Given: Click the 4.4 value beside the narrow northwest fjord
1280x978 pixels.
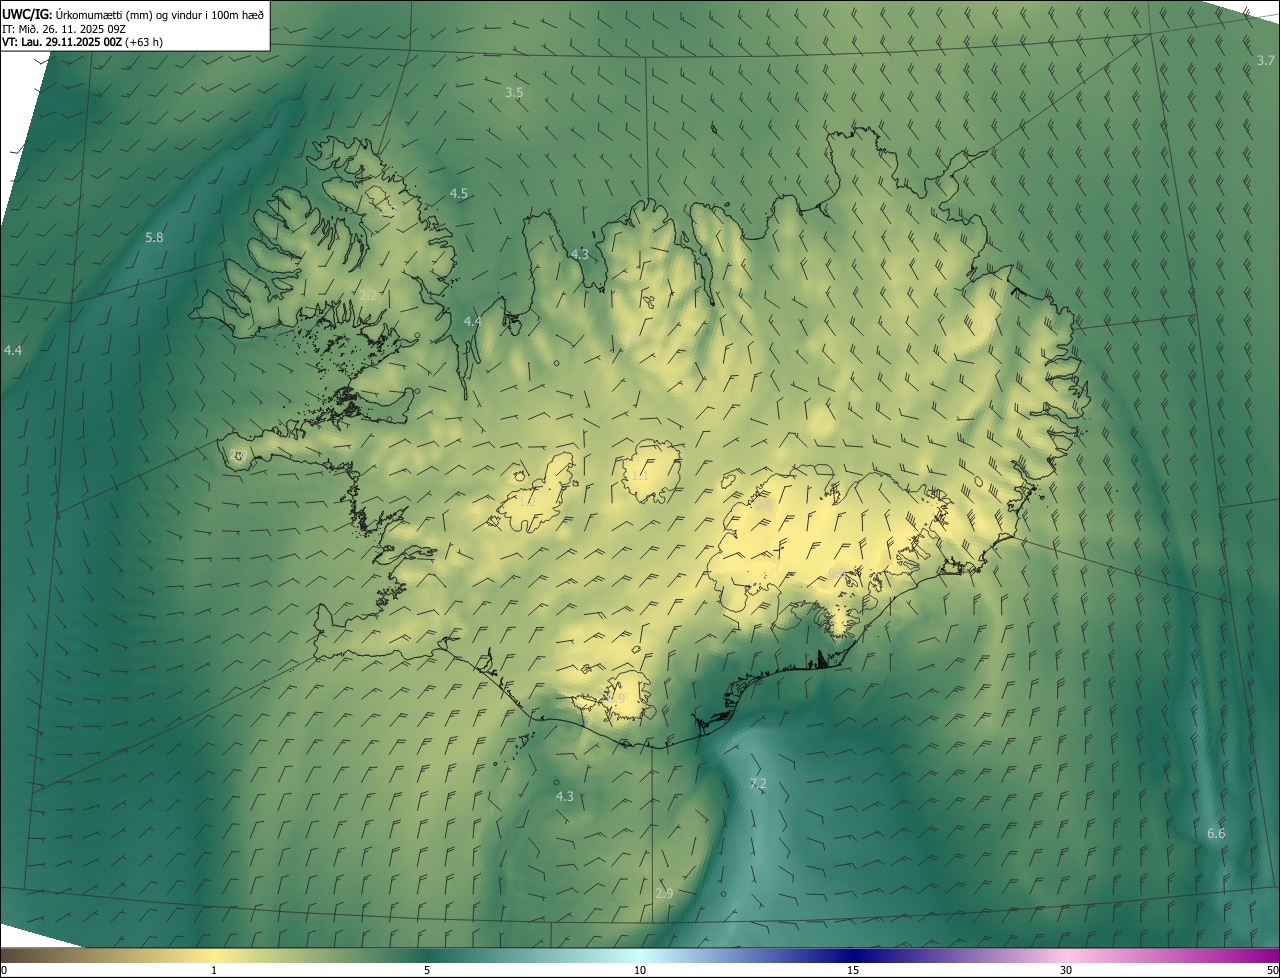Looking at the screenshot, I should tap(473, 321).
